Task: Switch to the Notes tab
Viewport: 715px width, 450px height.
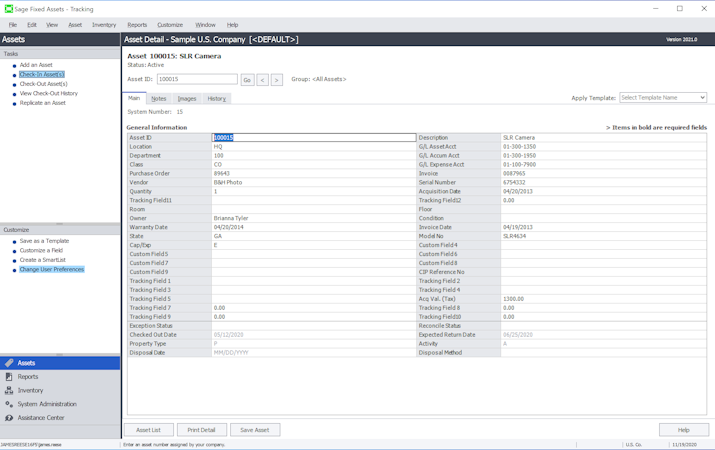Action: click(159, 98)
